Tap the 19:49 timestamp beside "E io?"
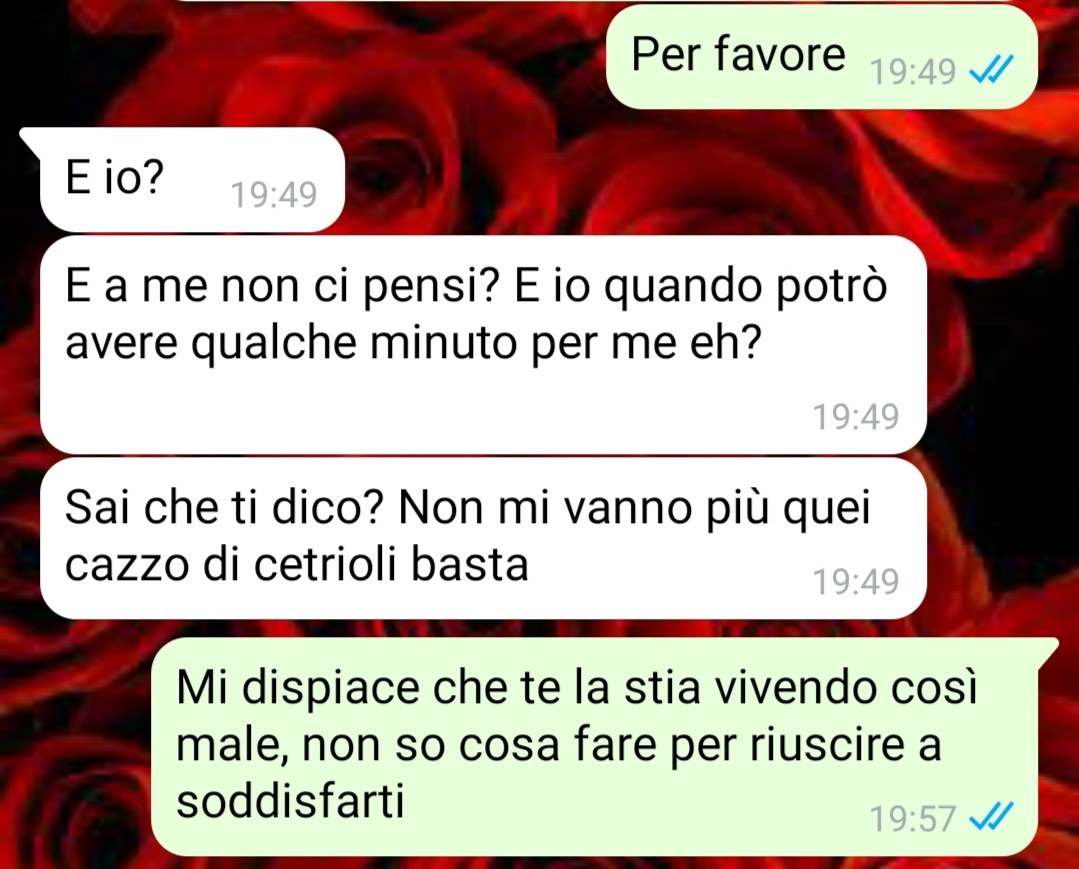The width and height of the screenshot is (1079, 869). [x=273, y=195]
